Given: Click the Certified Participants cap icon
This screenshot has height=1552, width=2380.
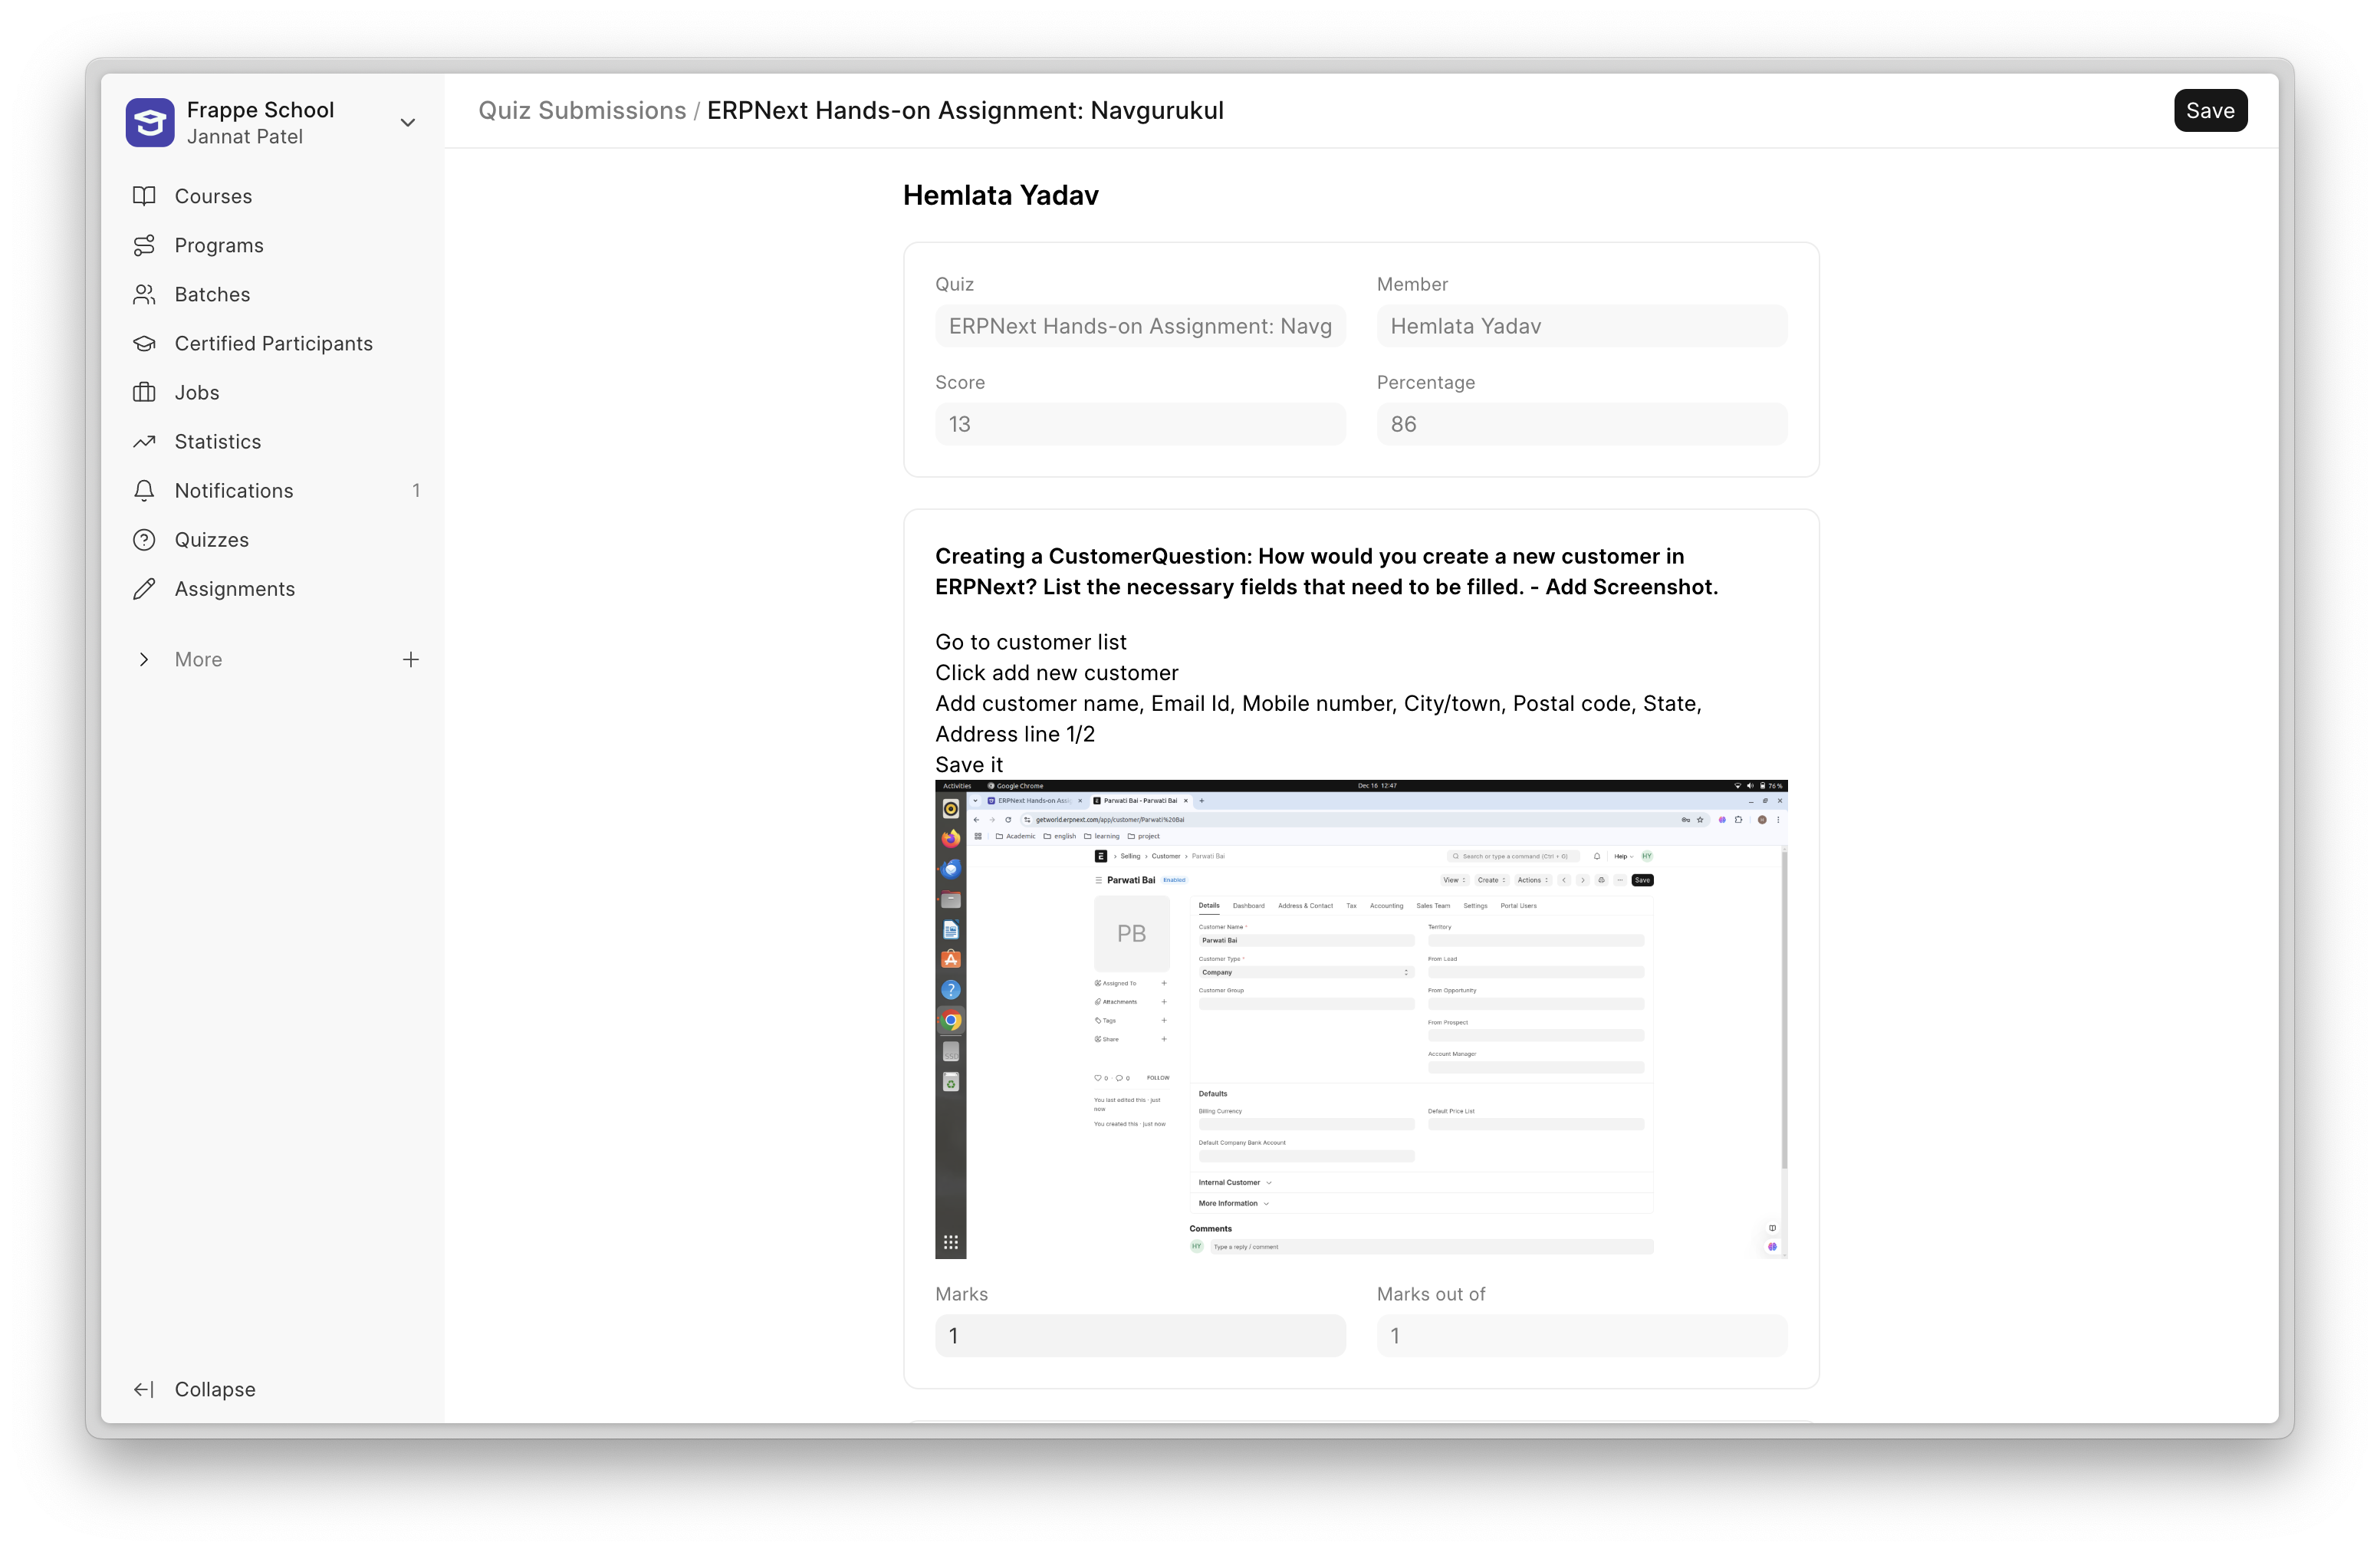Looking at the screenshot, I should [144, 343].
